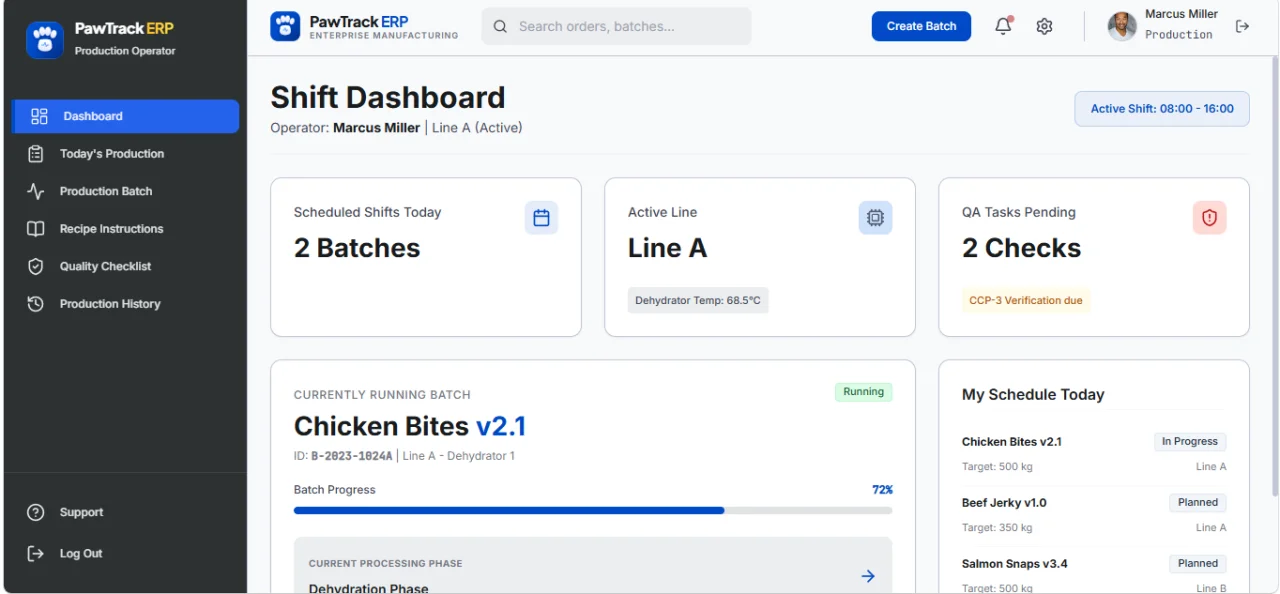This screenshot has height=594, width=1280.
Task: Click the 2 Checks value
Action: point(1021,248)
